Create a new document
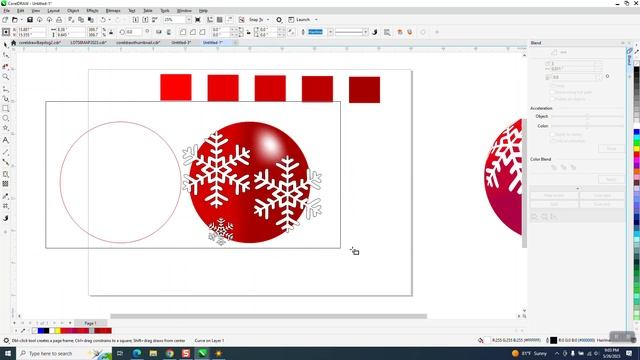 click(x=5, y=20)
